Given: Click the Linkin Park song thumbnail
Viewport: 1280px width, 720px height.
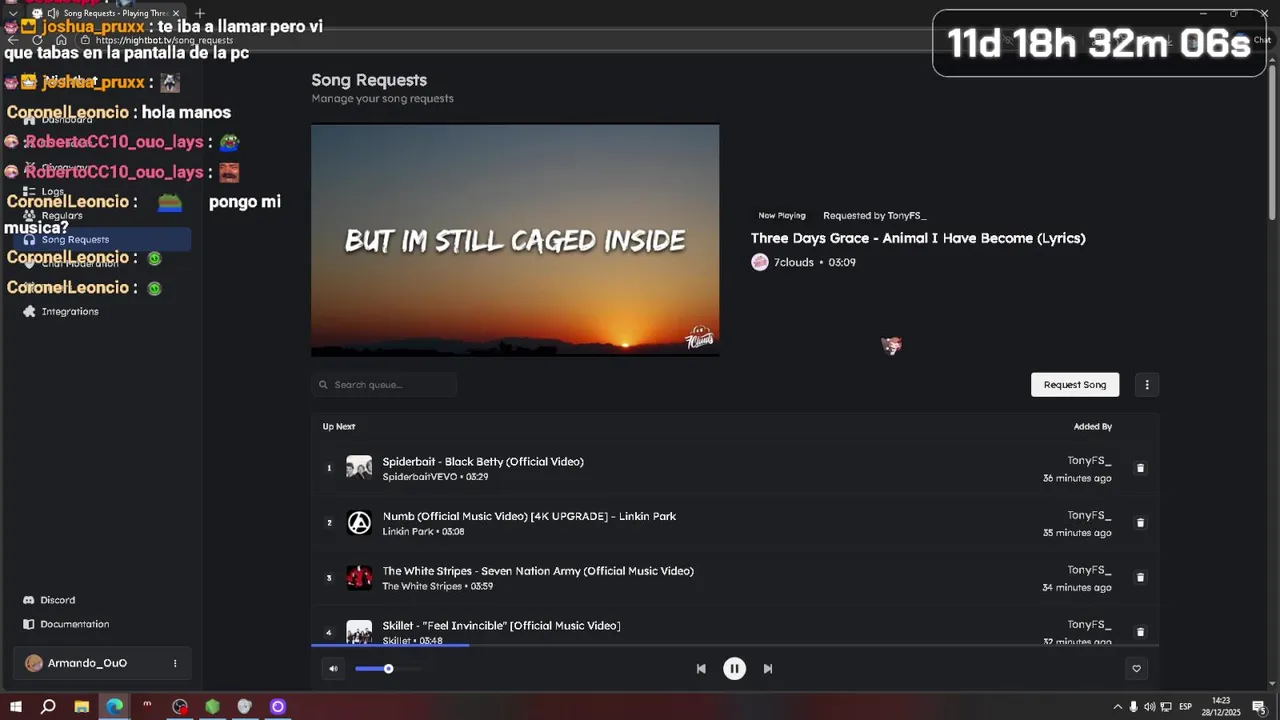Looking at the screenshot, I should pos(359,523).
